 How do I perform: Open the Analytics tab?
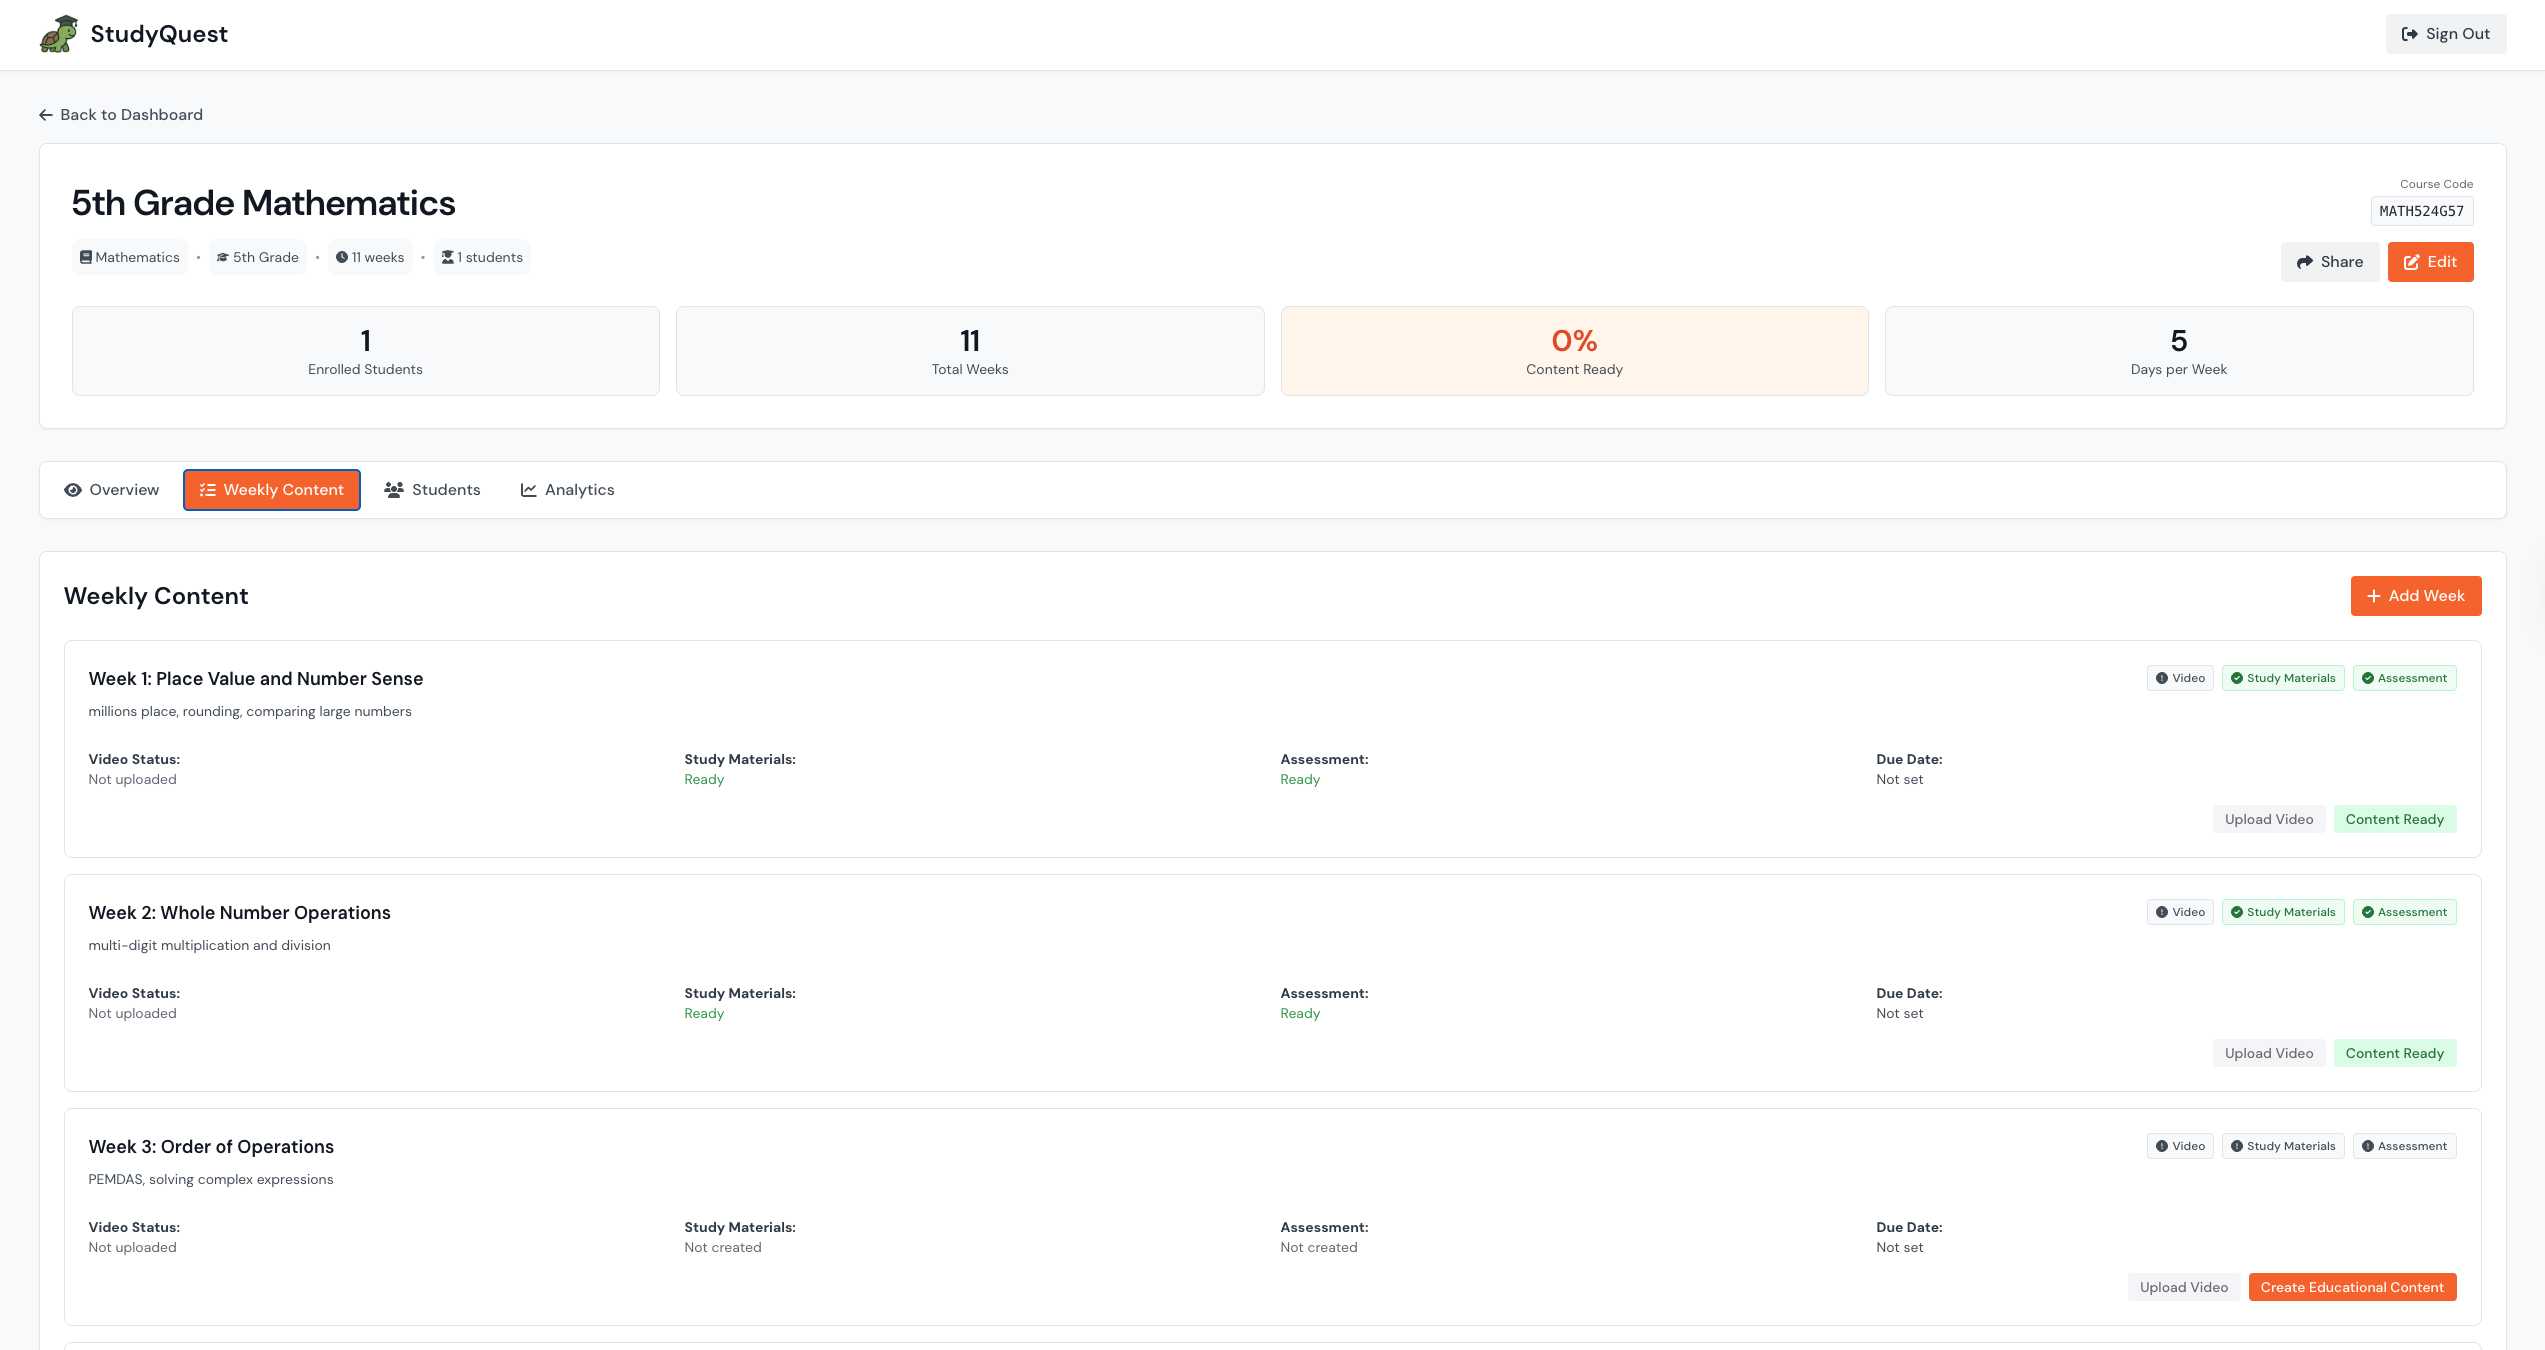pos(567,490)
